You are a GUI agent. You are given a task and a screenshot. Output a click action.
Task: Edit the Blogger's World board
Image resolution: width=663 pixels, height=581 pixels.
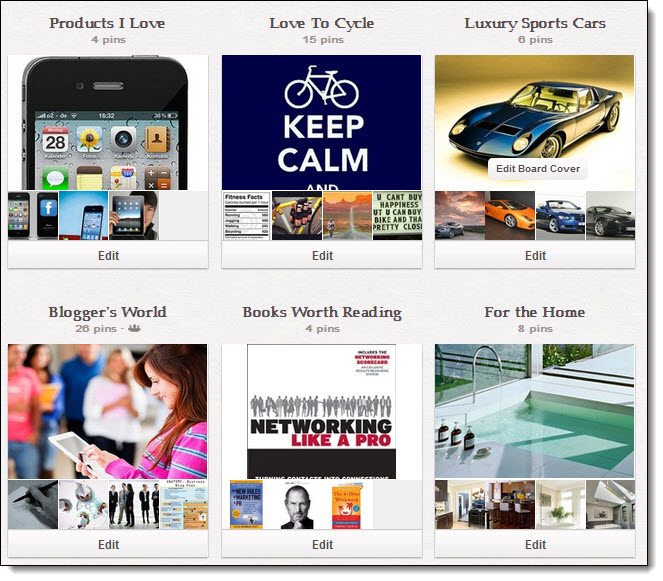pos(108,544)
